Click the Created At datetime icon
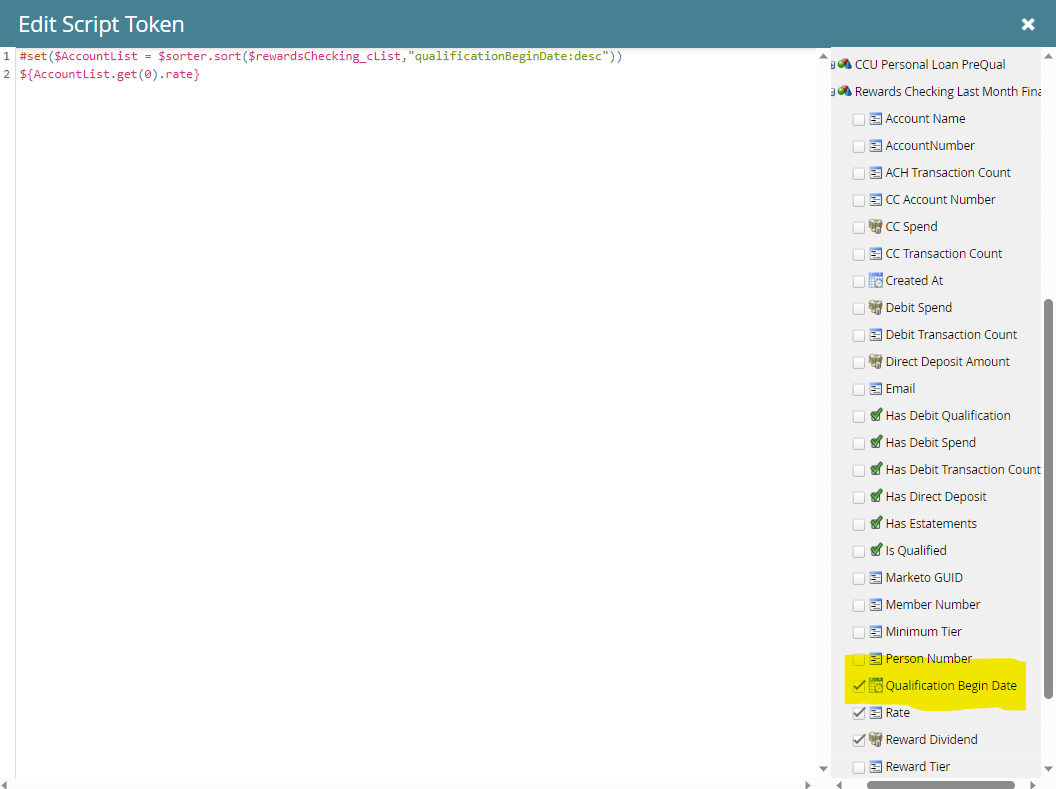This screenshot has height=789, width=1056. (876, 281)
